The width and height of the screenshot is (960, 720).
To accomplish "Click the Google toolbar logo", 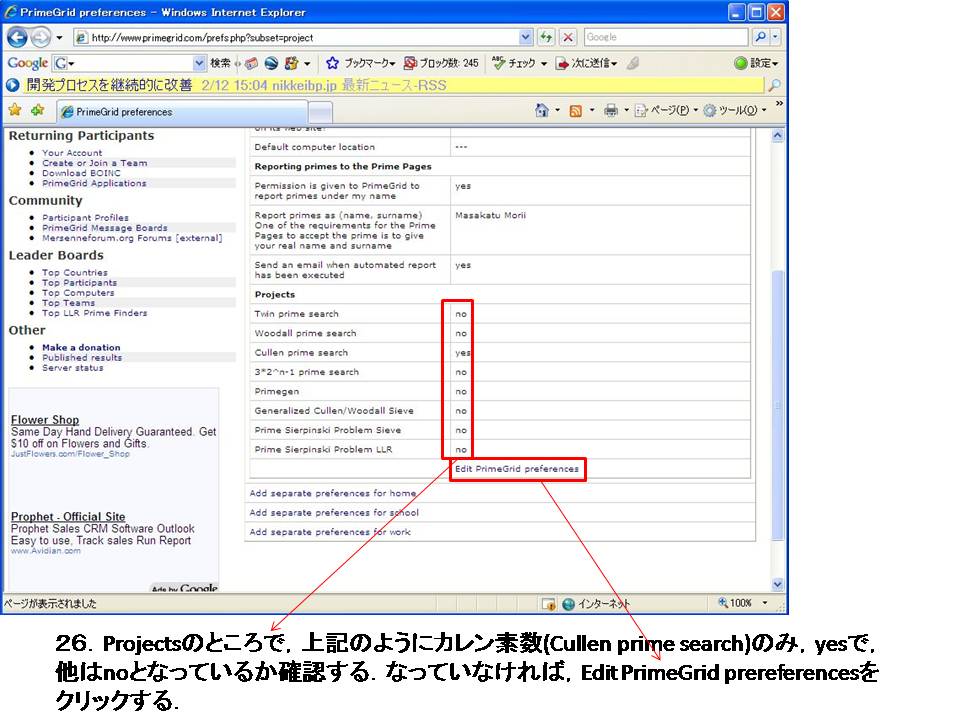I will click(x=28, y=63).
